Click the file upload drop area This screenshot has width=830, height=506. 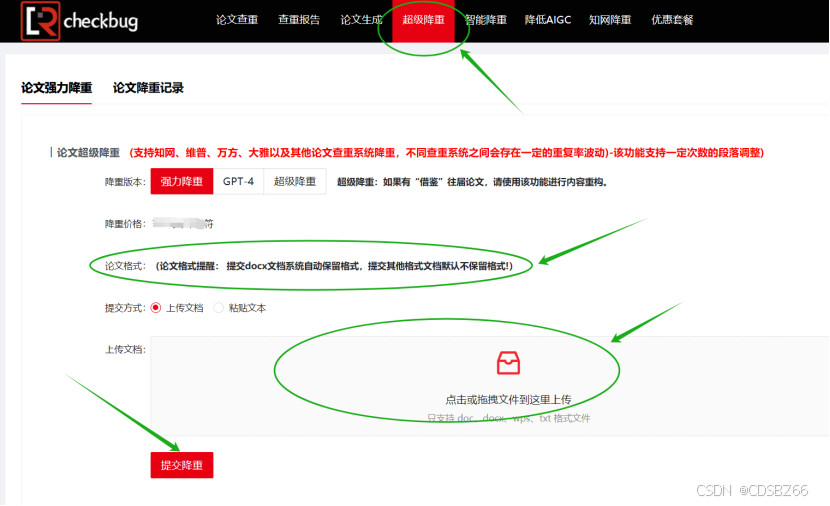click(x=489, y=386)
